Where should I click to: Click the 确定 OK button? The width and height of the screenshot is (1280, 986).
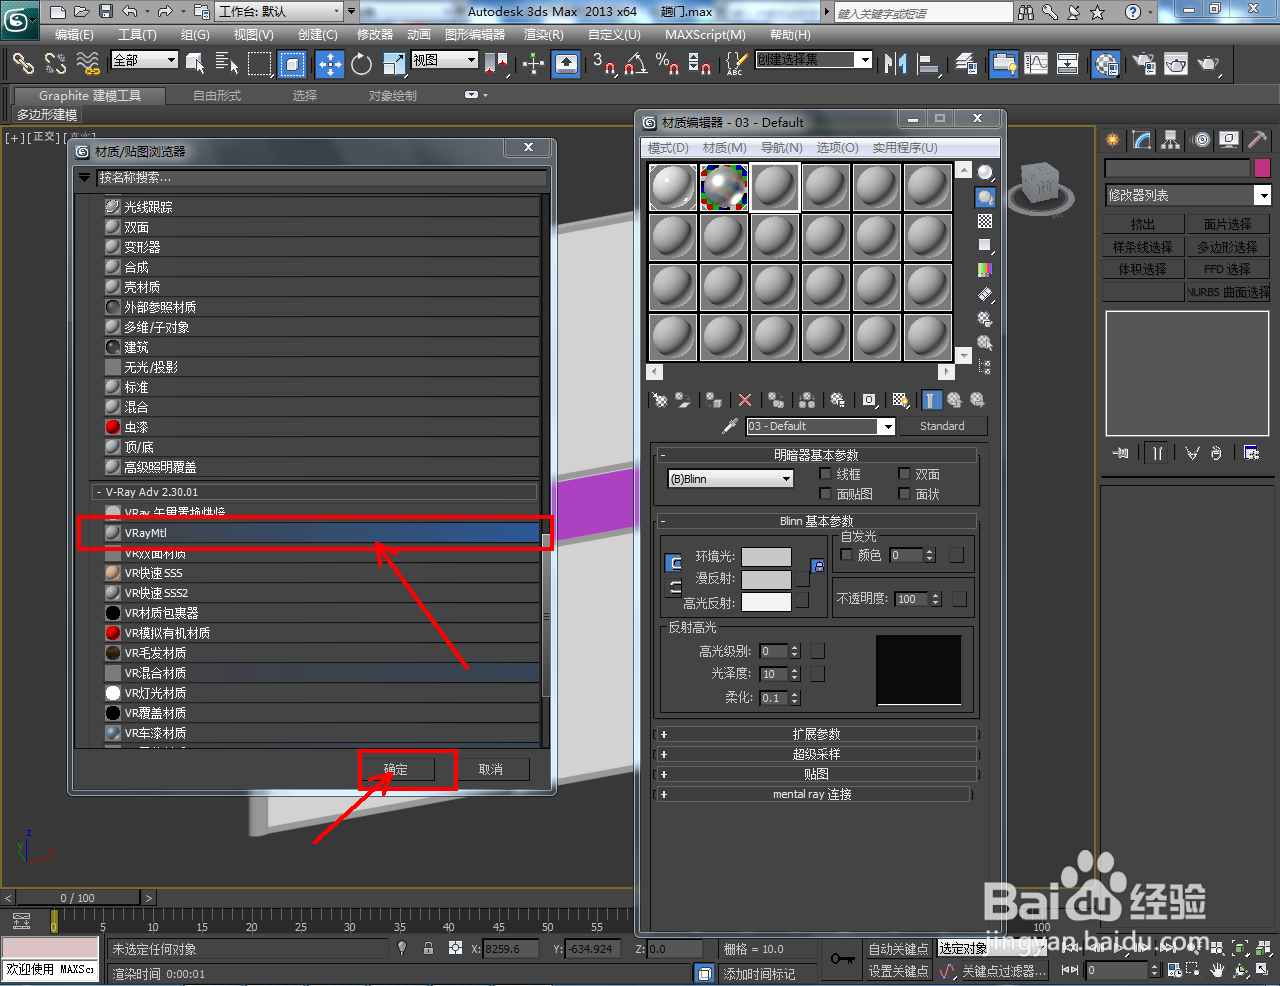coord(396,769)
